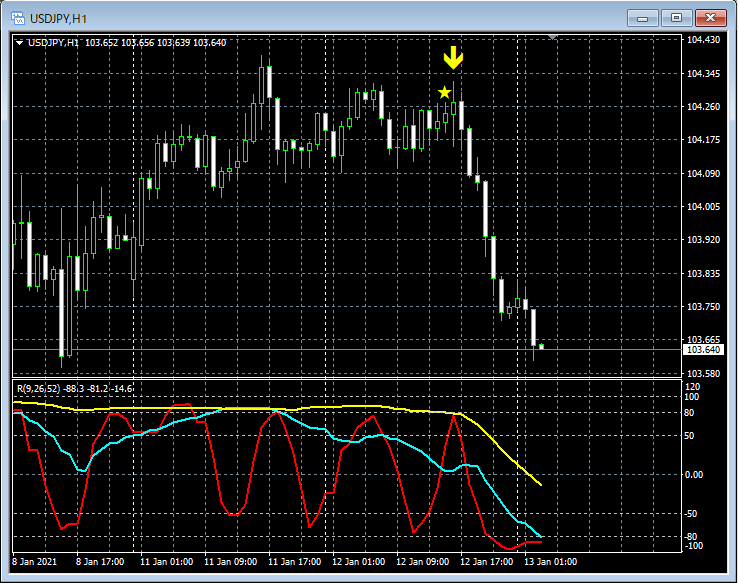
Task: Click the grey chart shift triangle marker
Action: pyautogui.click(x=554, y=36)
